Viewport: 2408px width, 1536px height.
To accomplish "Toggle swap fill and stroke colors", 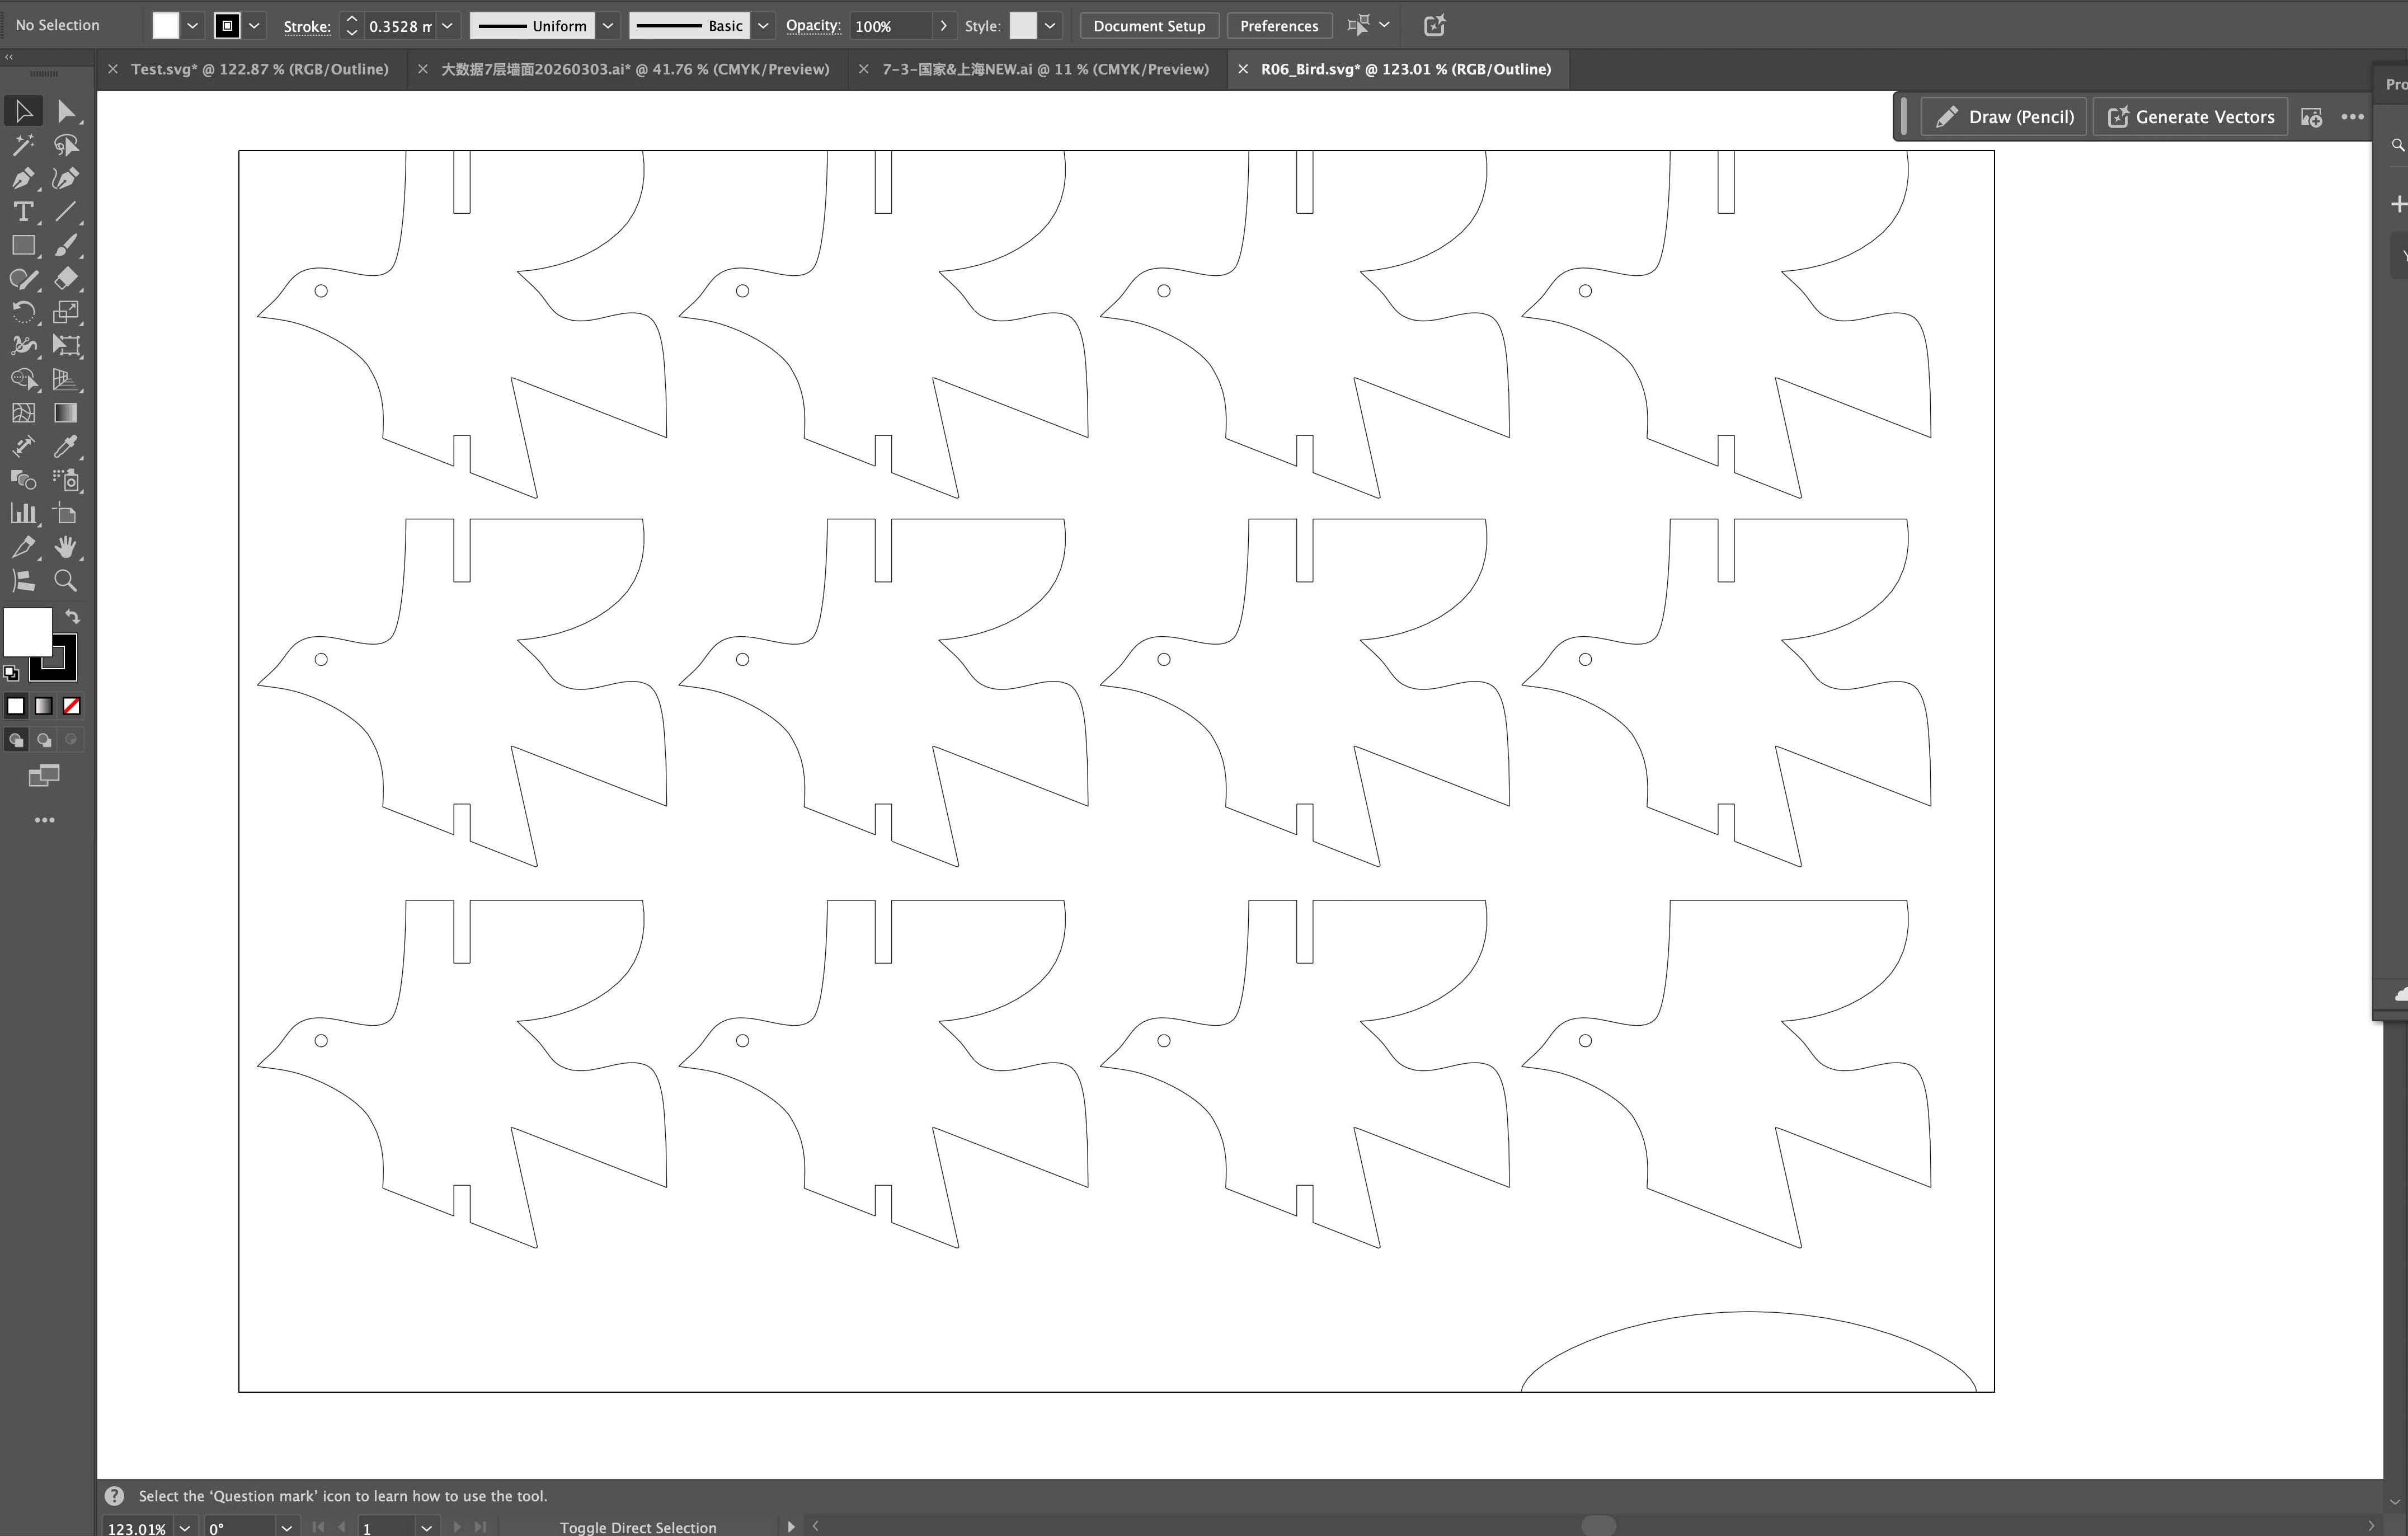I will [x=72, y=616].
